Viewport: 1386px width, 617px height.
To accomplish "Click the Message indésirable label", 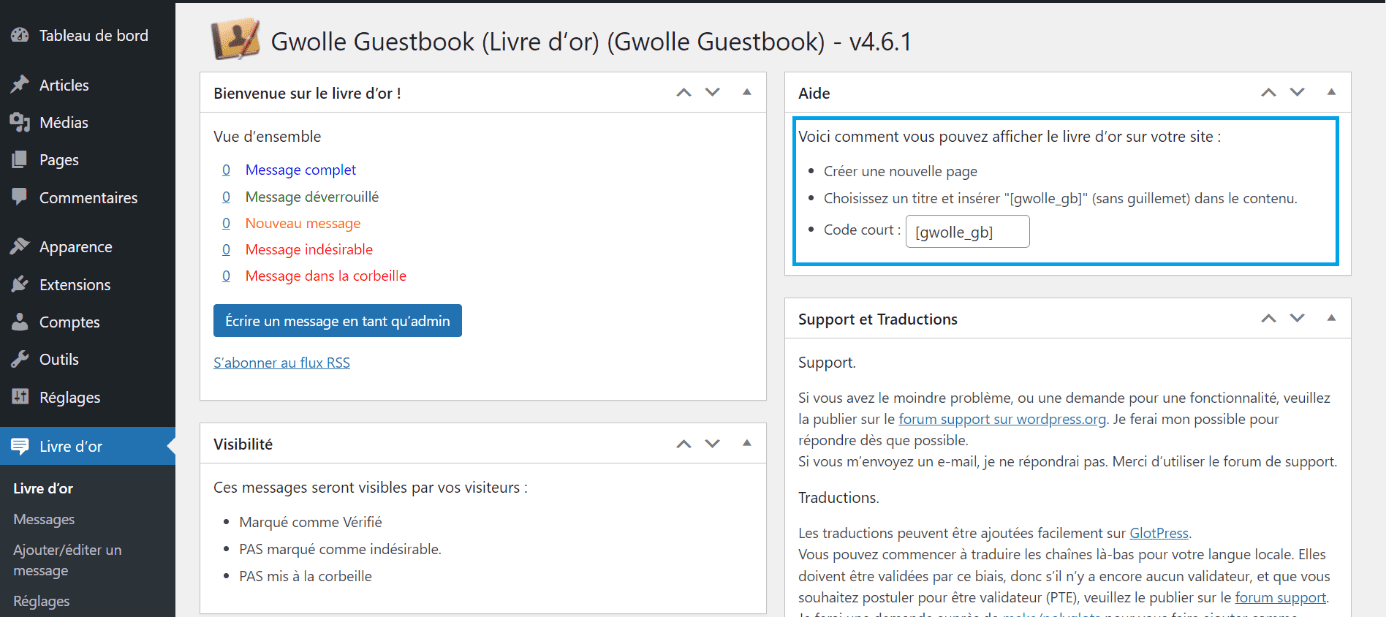I will click(309, 249).
